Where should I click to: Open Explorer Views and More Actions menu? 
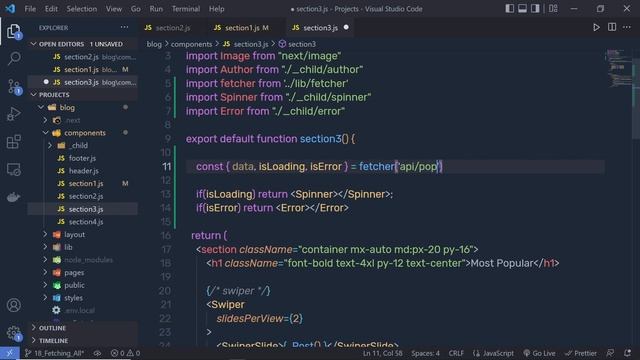tap(124, 27)
